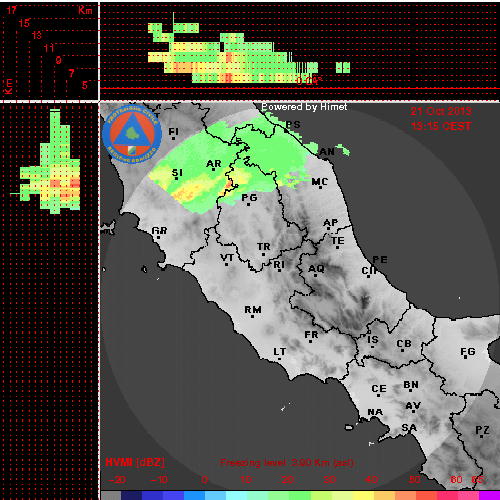Image resolution: width=500 pixels, height=500 pixels.
Task: Click the blue 0 dBZ color swatch
Action: [194, 496]
